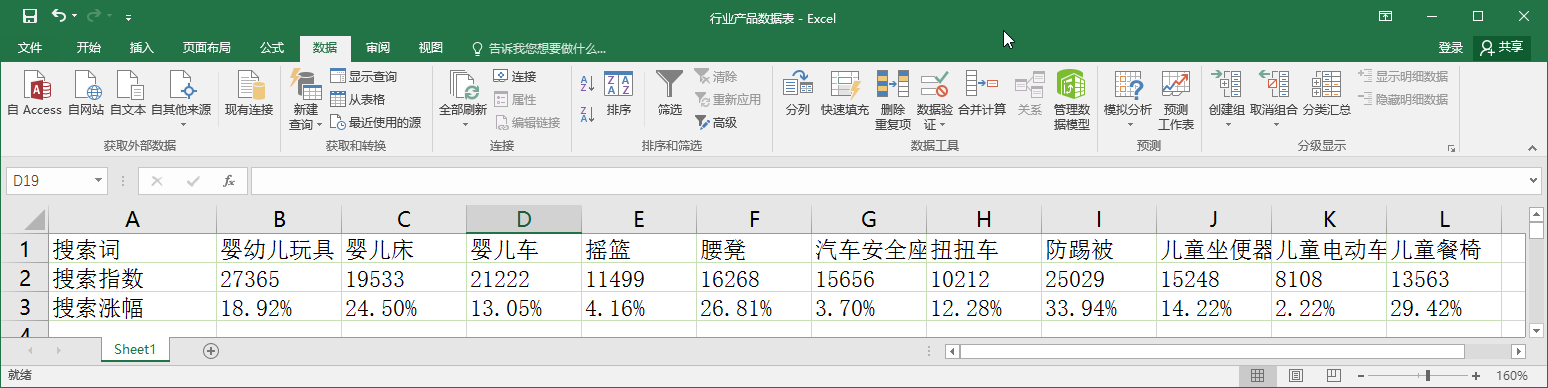Select the cell containing 27365

[x=279, y=279]
